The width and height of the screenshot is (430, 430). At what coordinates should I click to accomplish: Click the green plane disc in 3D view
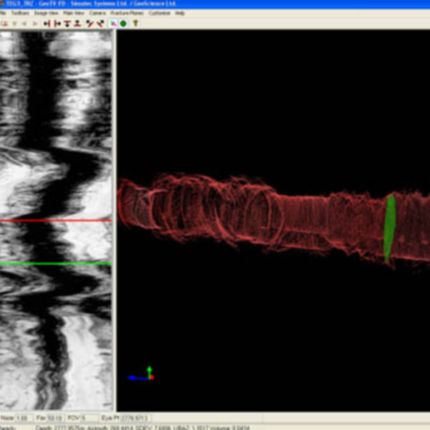[x=389, y=228]
